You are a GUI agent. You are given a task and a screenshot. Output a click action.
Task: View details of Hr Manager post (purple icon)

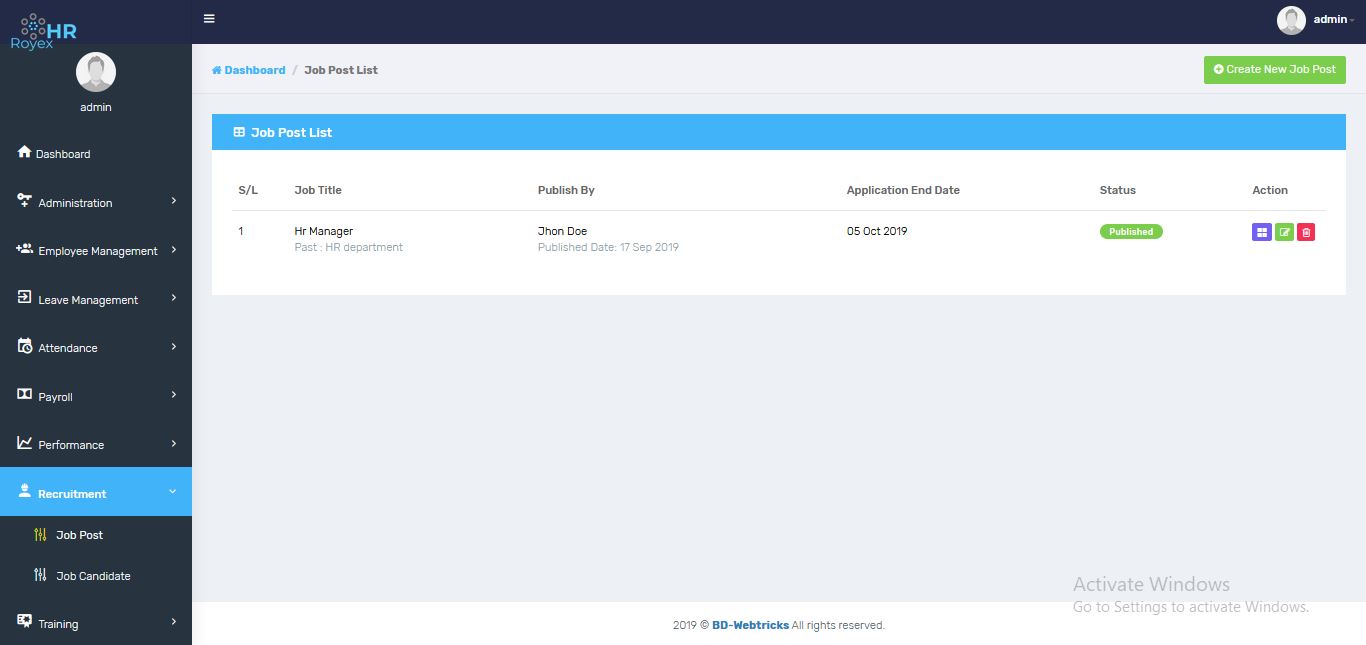click(x=1262, y=232)
